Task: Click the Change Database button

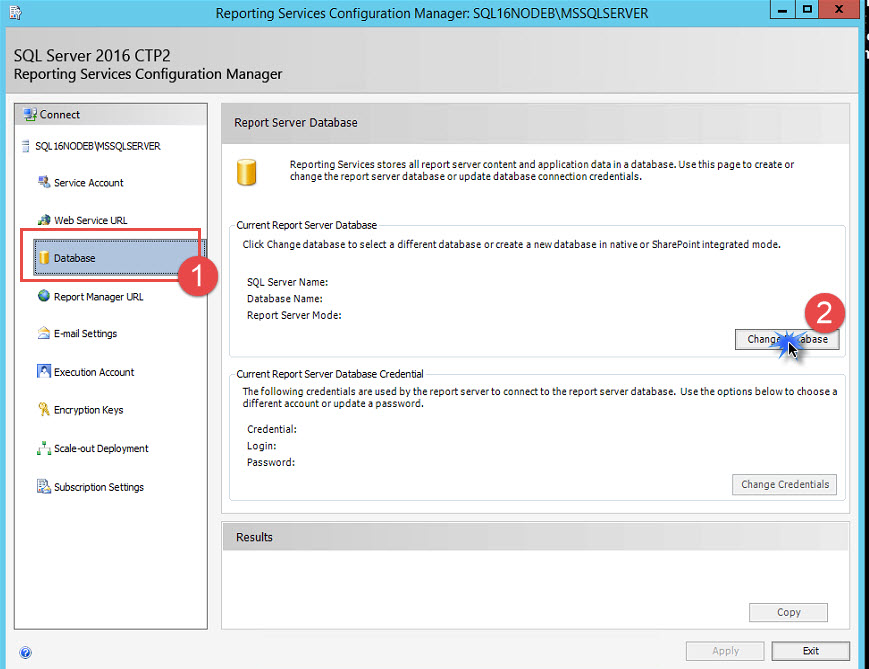Action: pos(787,339)
